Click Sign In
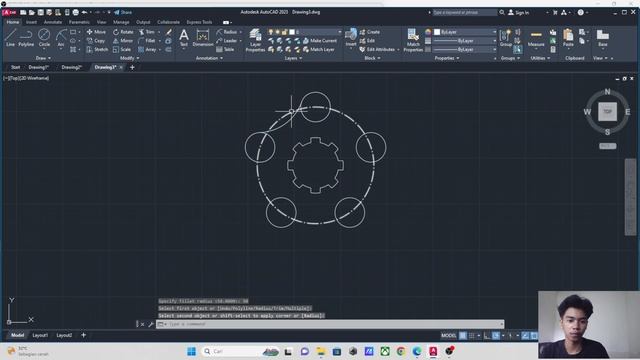Viewport: 640px width, 360px height. pos(518,13)
